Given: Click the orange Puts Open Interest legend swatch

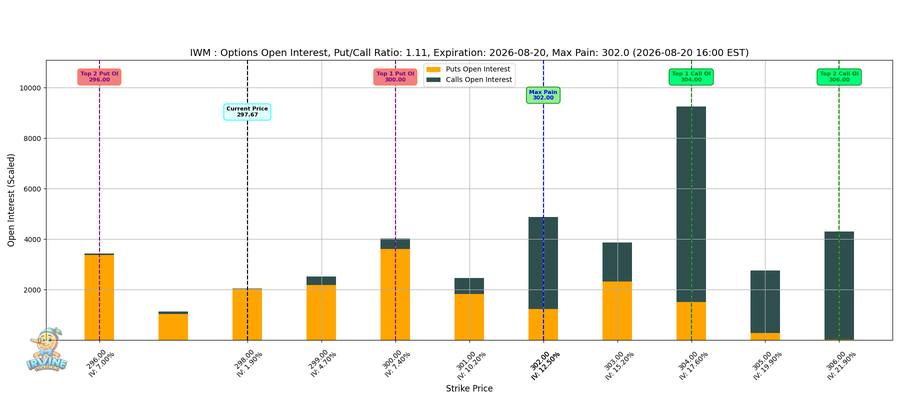Looking at the screenshot, I should [435, 69].
